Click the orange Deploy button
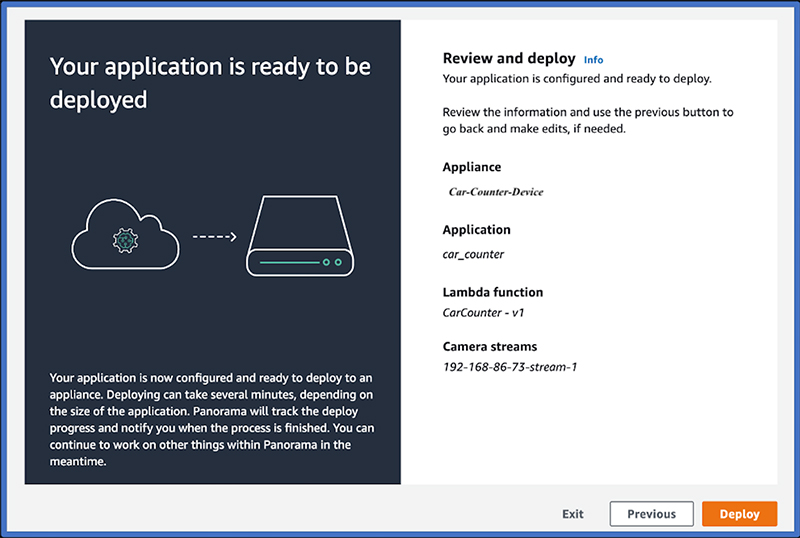 point(739,513)
